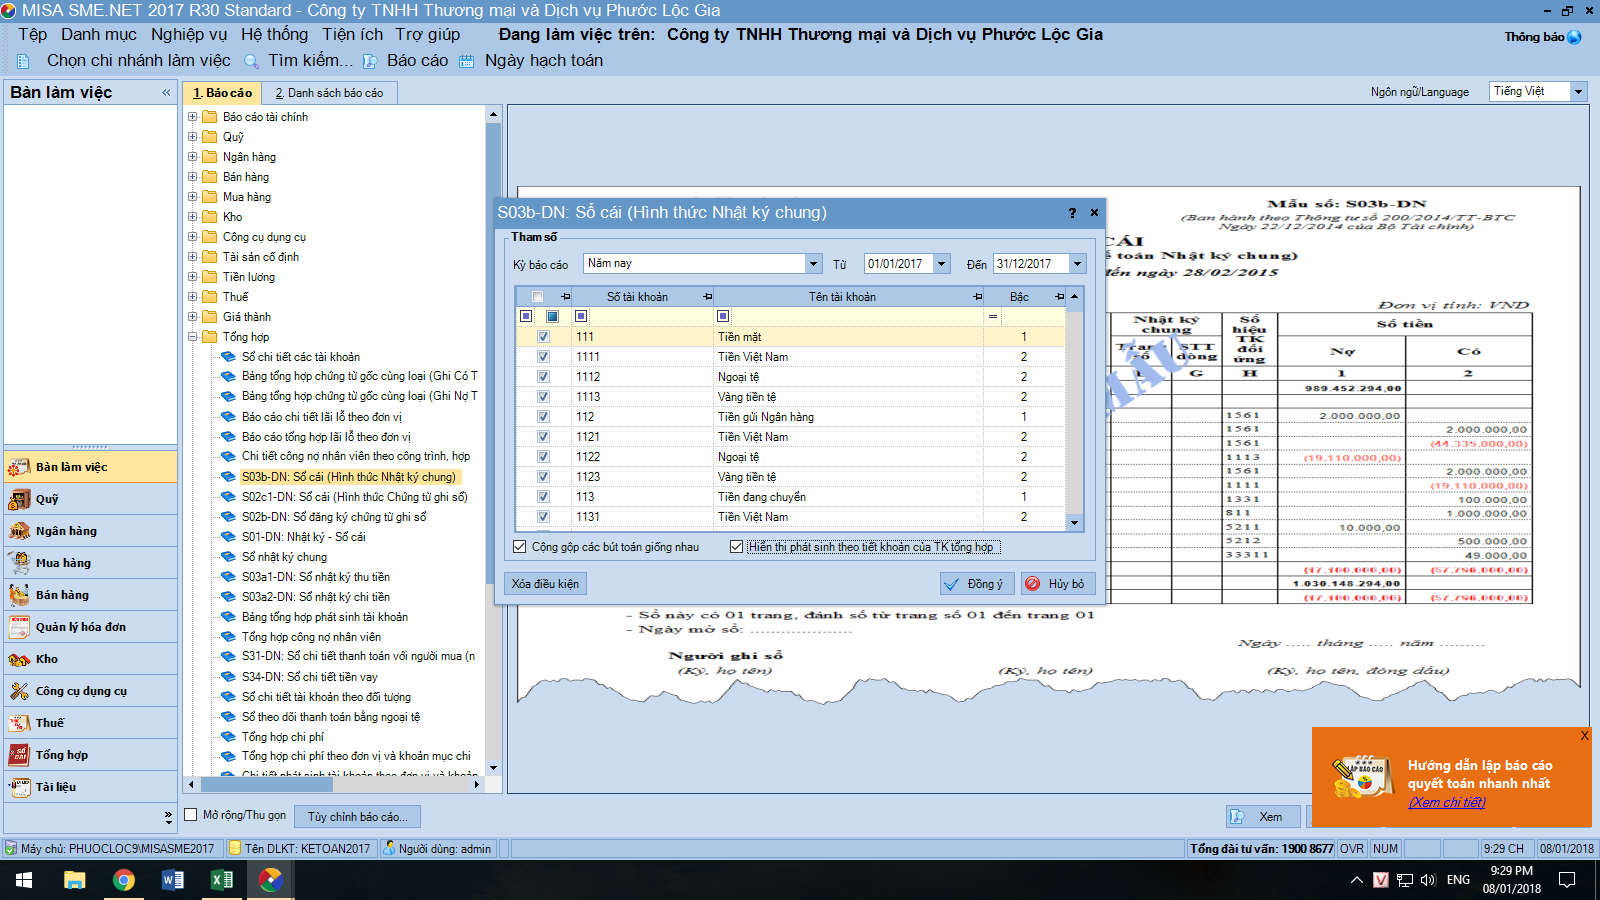Collapse the Bàn làm việc panel chevron

[166, 92]
